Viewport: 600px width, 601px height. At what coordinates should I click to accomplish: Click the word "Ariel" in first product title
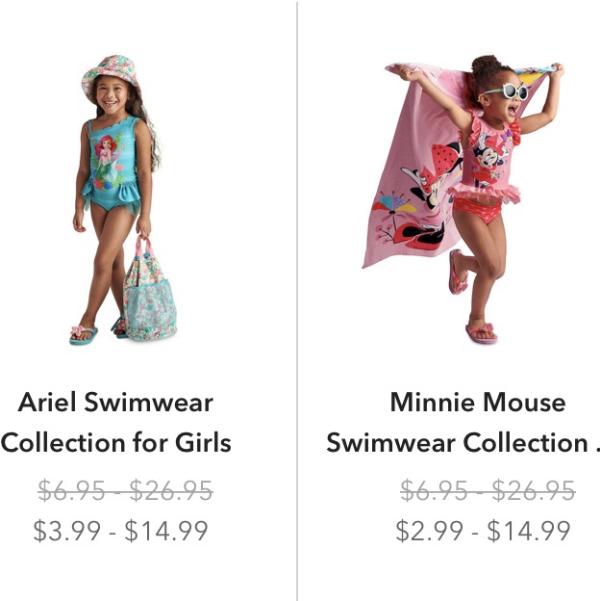point(47,402)
